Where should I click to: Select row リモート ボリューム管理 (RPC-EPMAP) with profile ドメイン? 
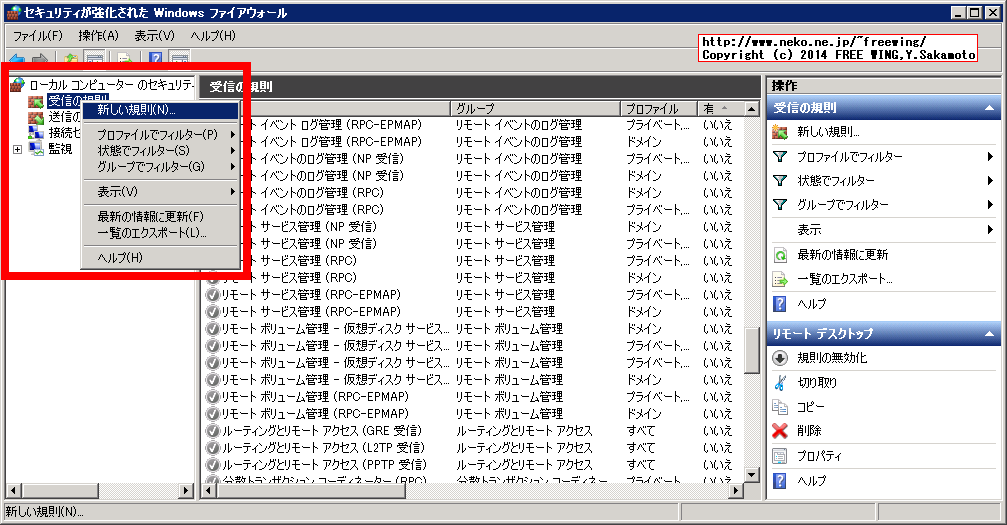(472, 414)
